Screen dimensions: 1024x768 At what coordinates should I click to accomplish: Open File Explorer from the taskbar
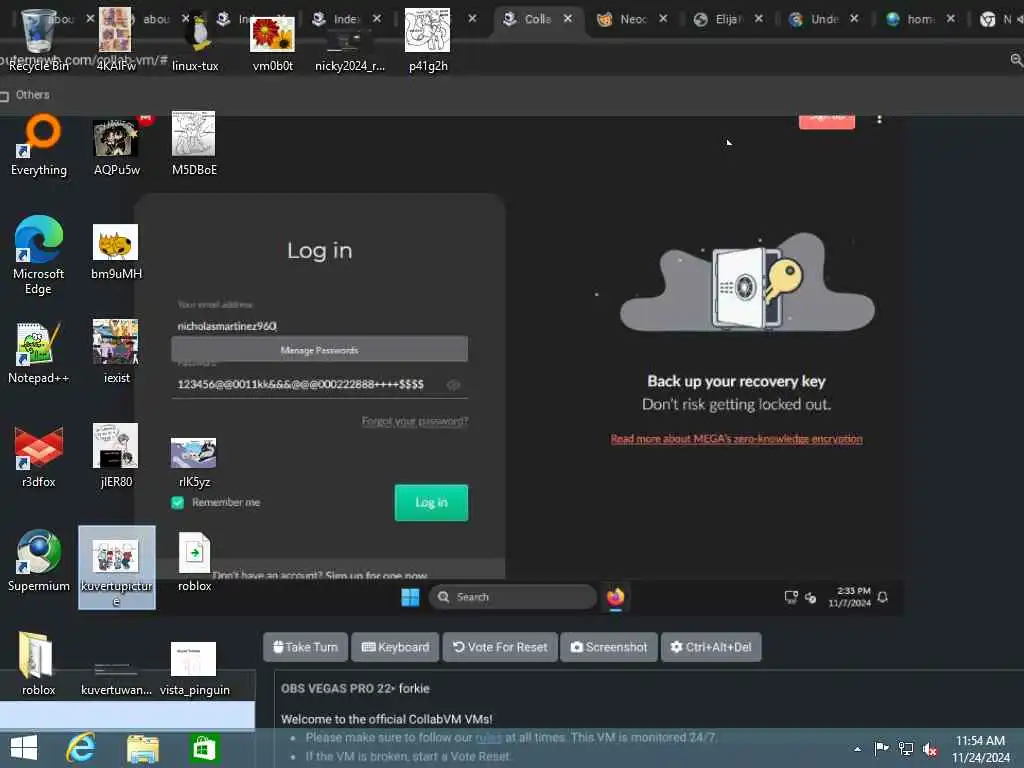coord(142,748)
